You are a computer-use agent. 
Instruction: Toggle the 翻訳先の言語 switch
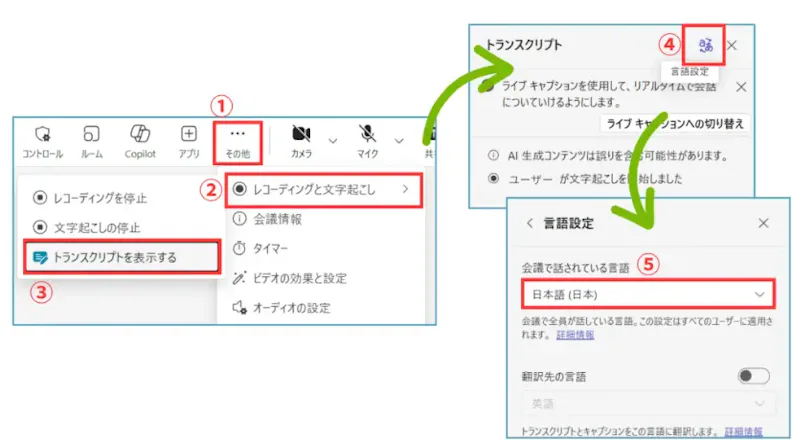(x=753, y=376)
